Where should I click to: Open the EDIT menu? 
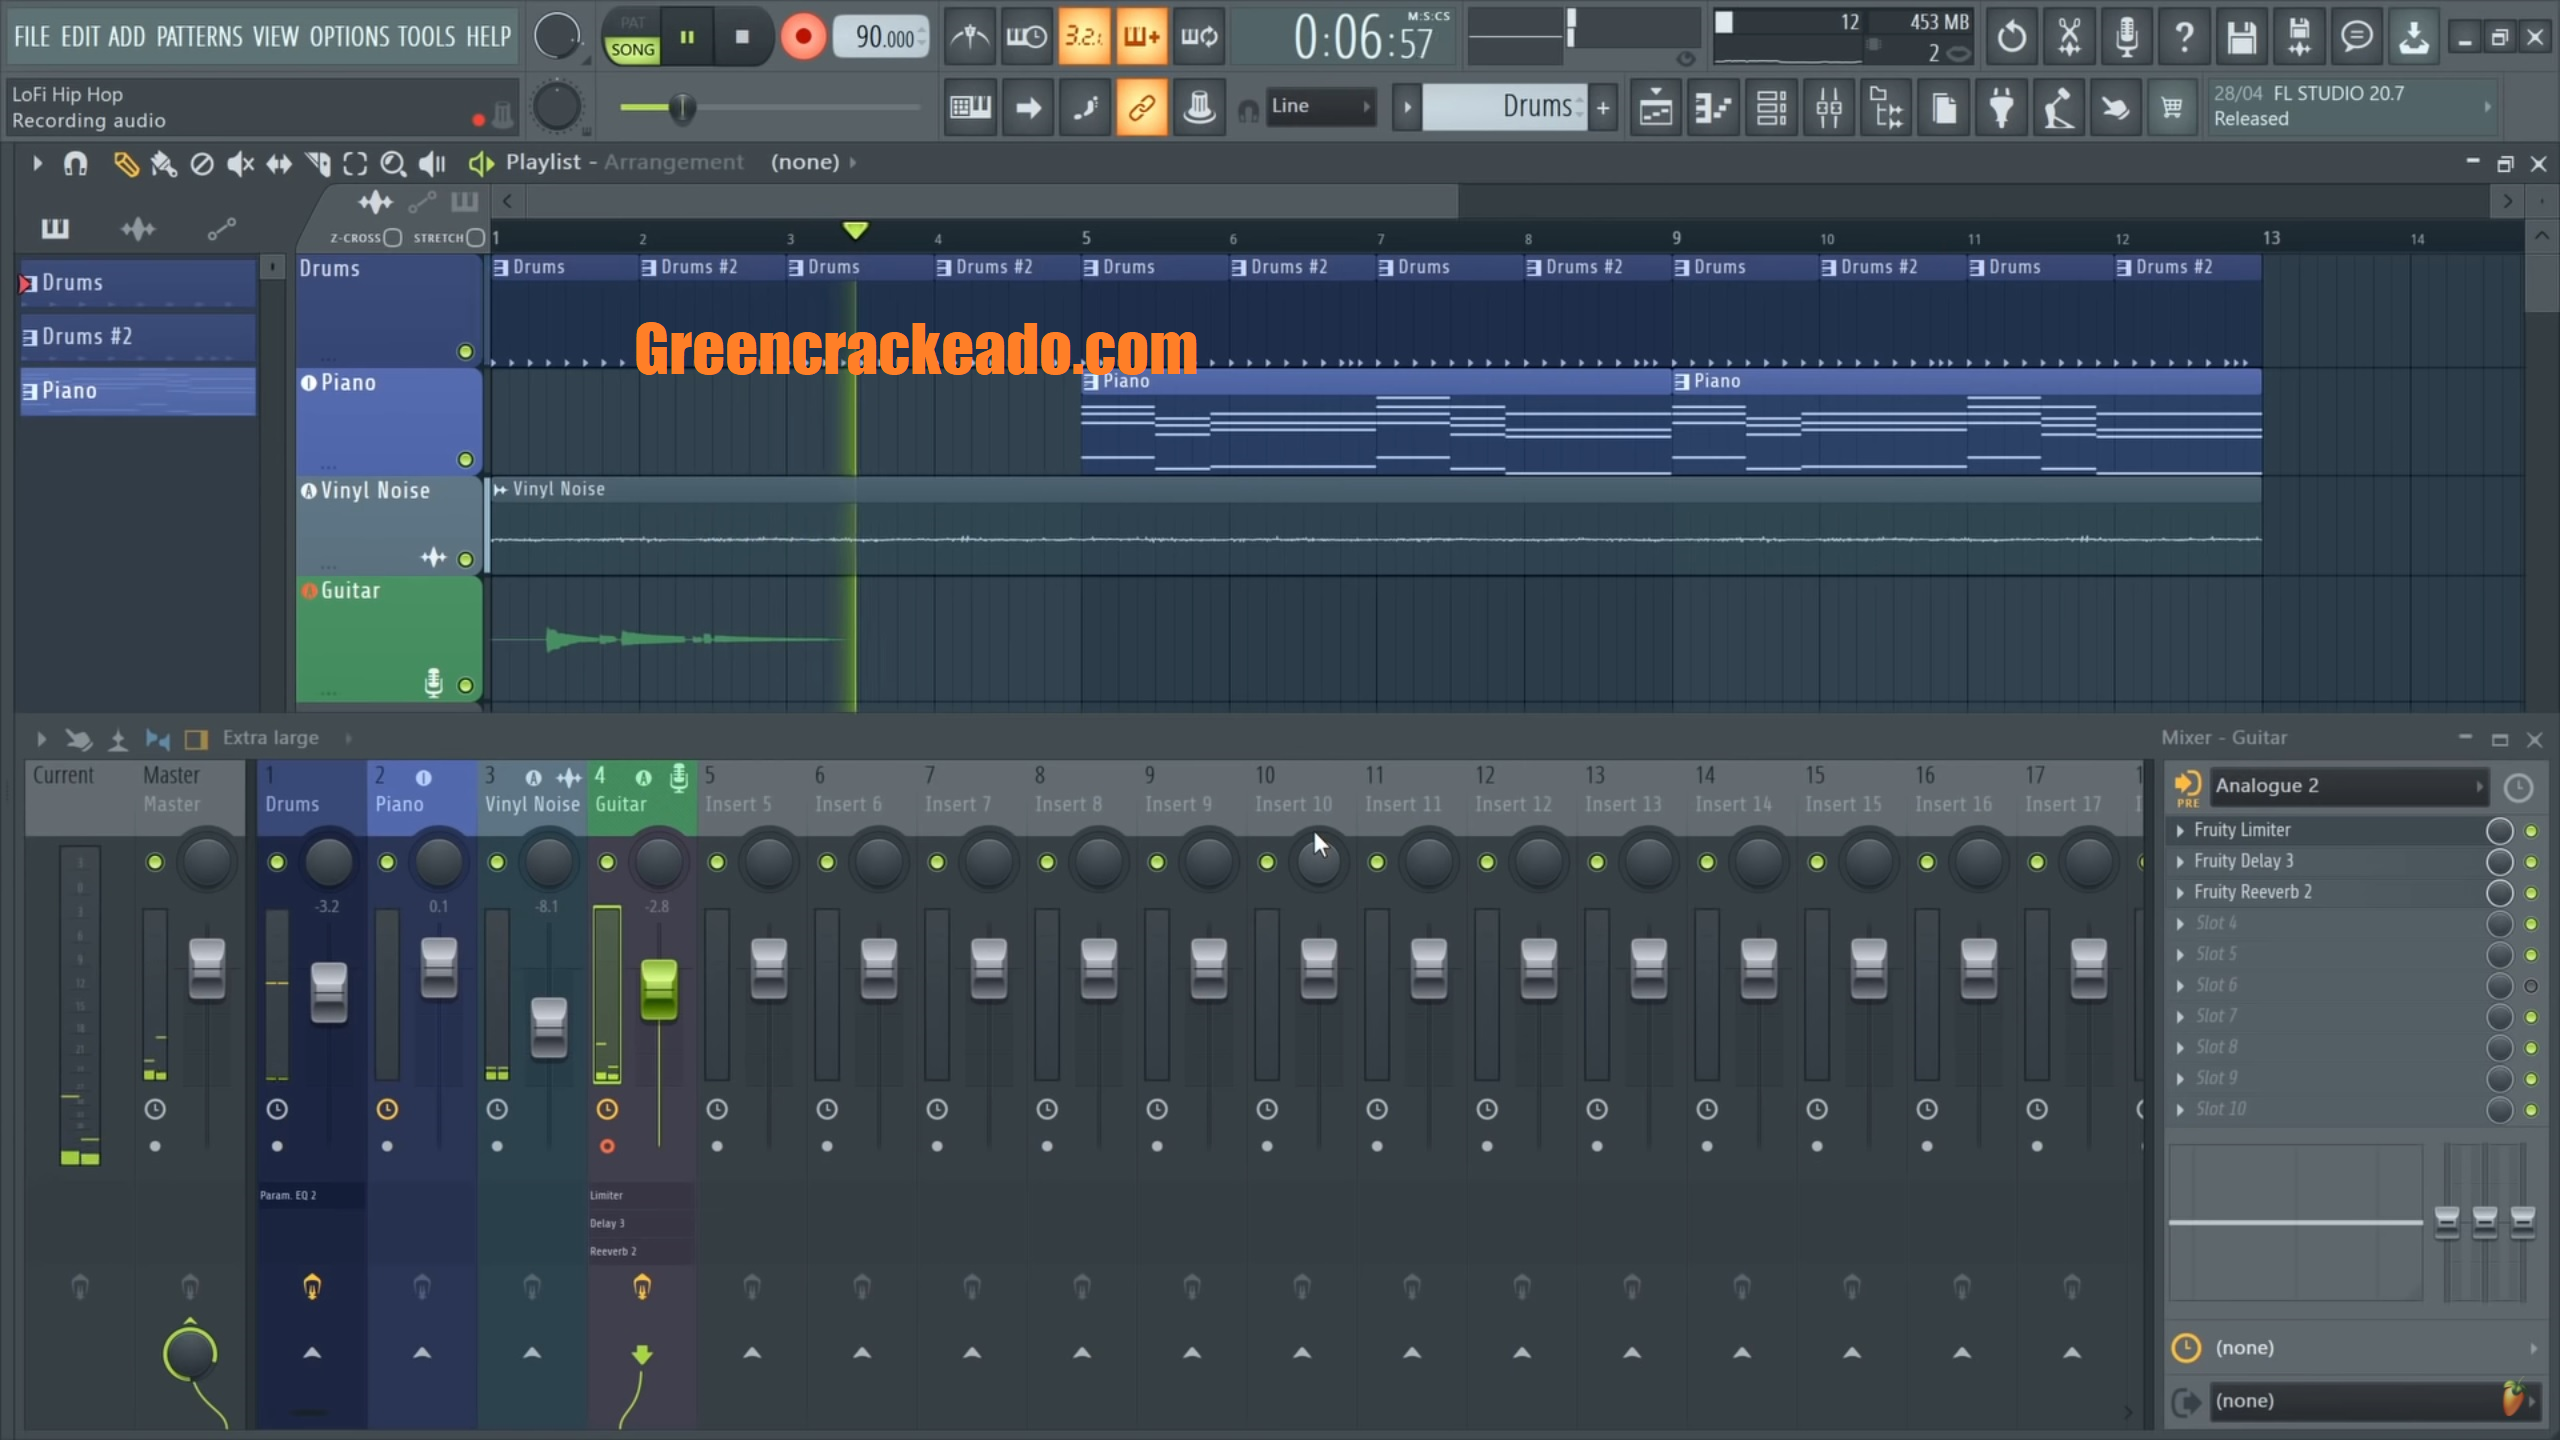point(80,37)
